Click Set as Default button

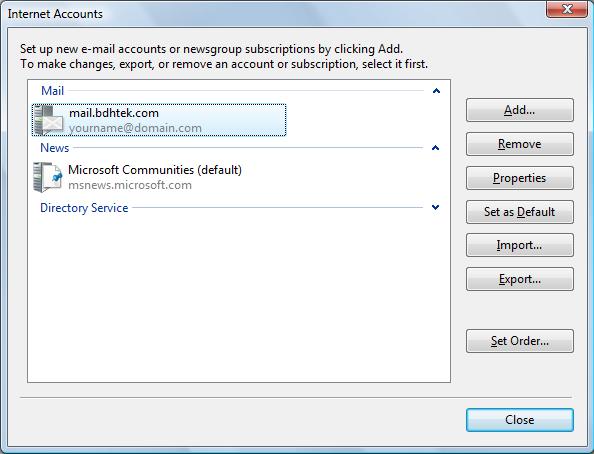[x=520, y=212]
